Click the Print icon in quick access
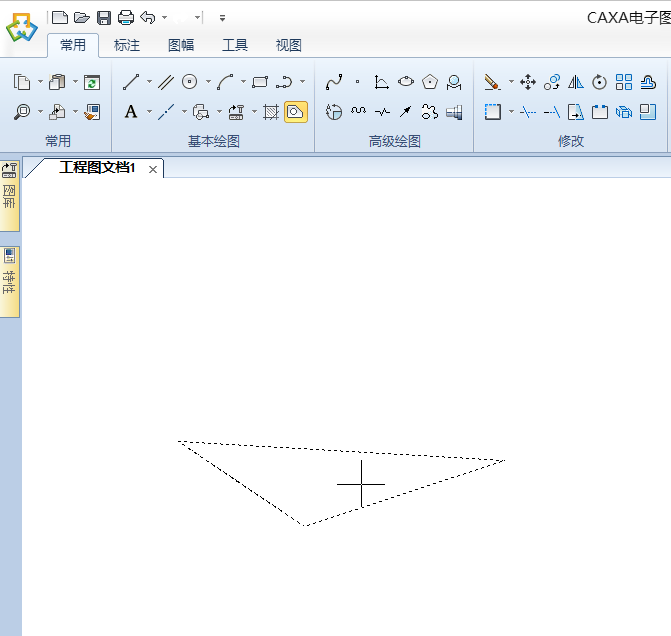 click(126, 18)
